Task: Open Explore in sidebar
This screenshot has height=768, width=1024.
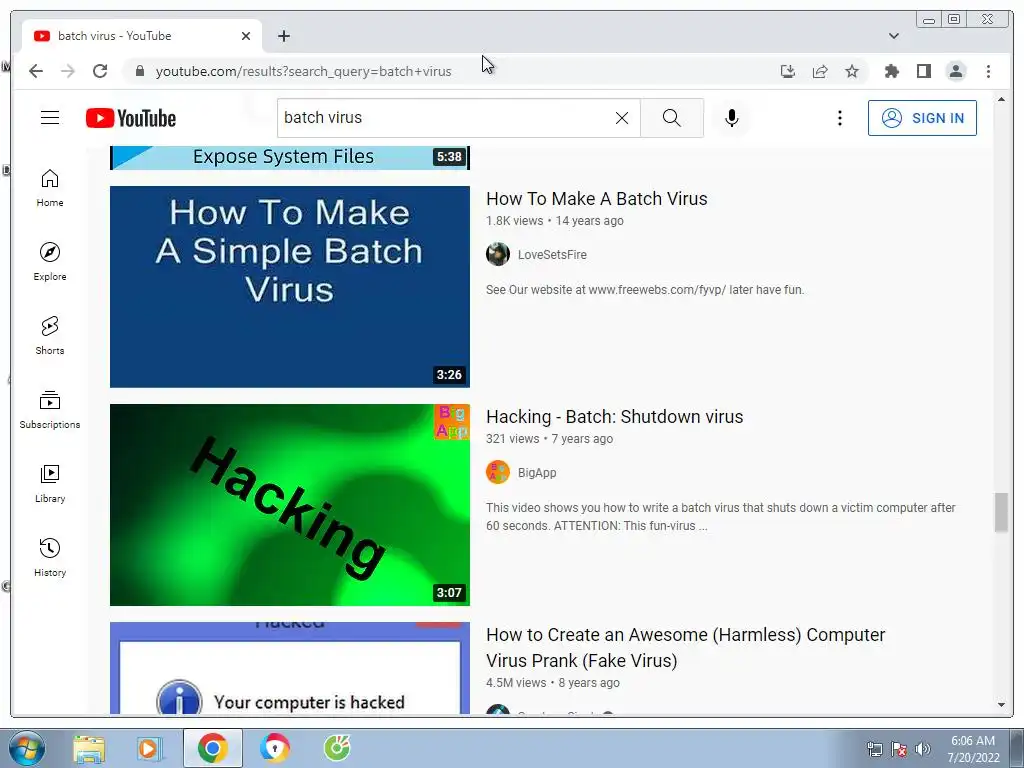Action: coord(50,261)
